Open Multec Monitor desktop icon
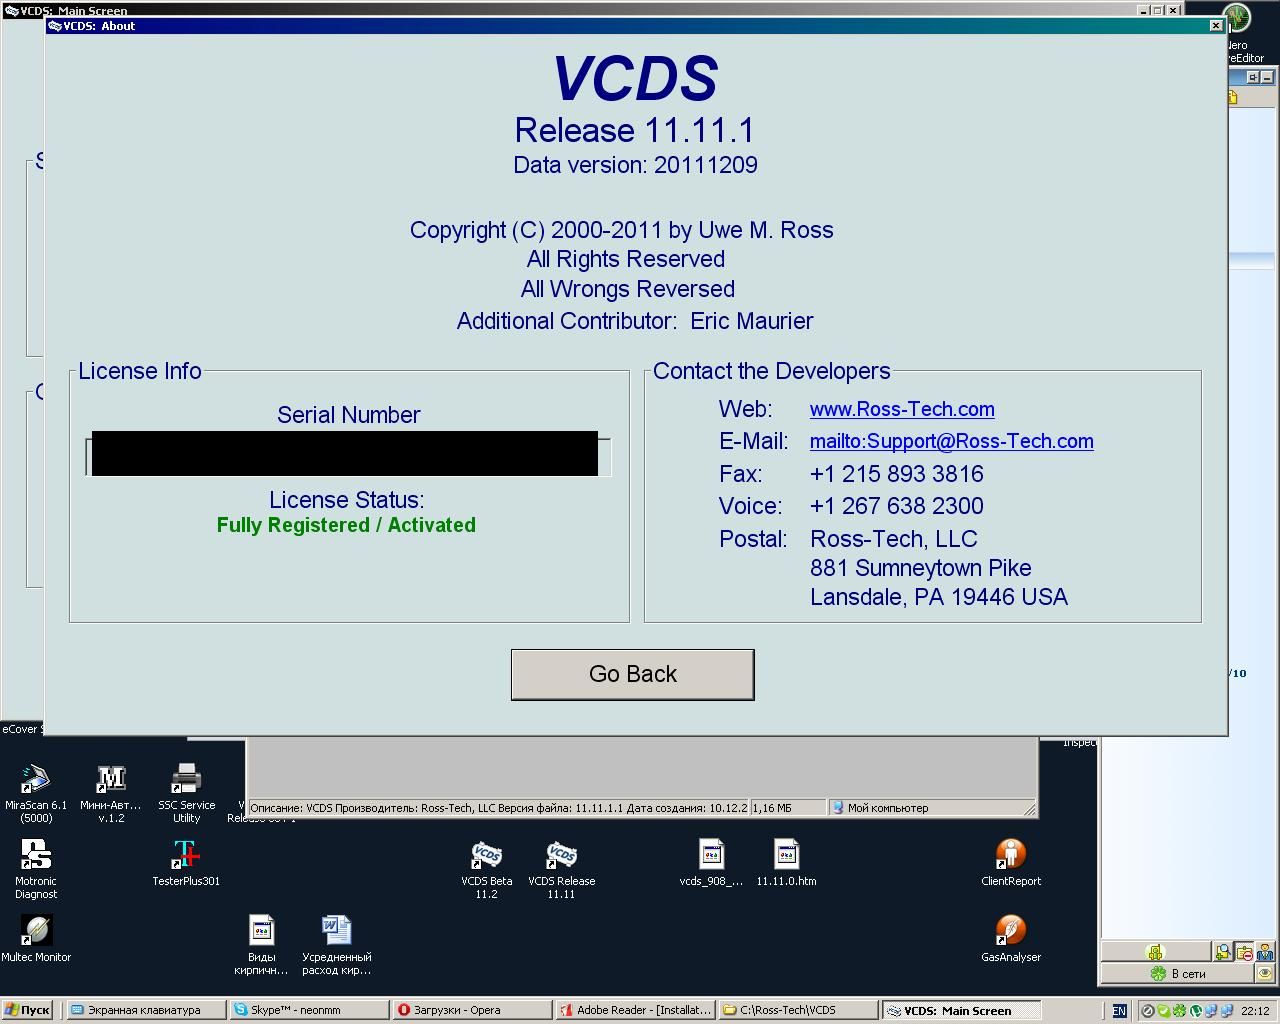 tap(36, 939)
